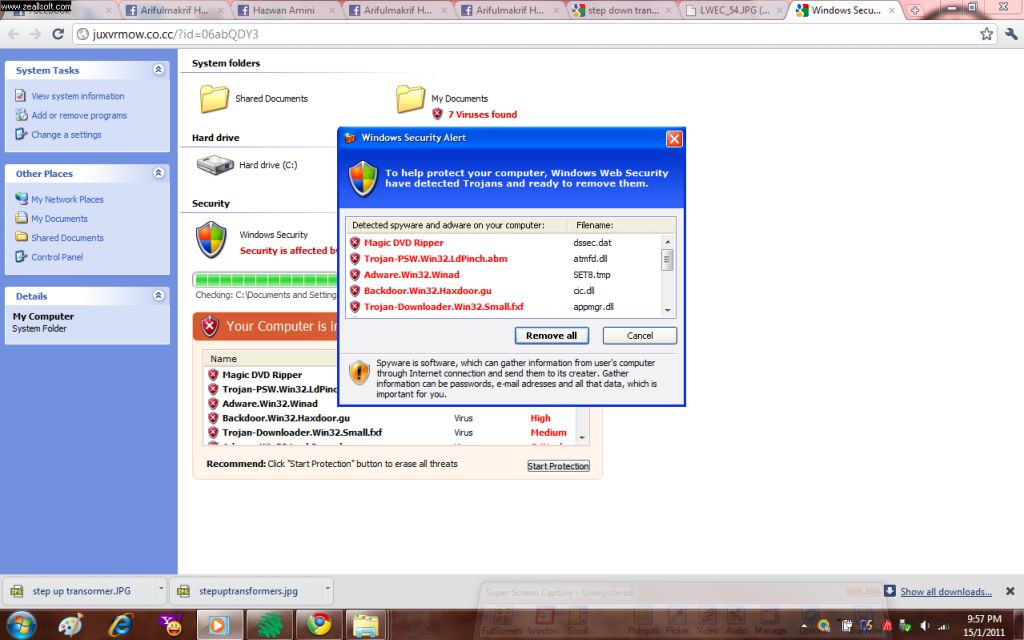Open dropdown for step up transormer.JPG download

pos(161,590)
